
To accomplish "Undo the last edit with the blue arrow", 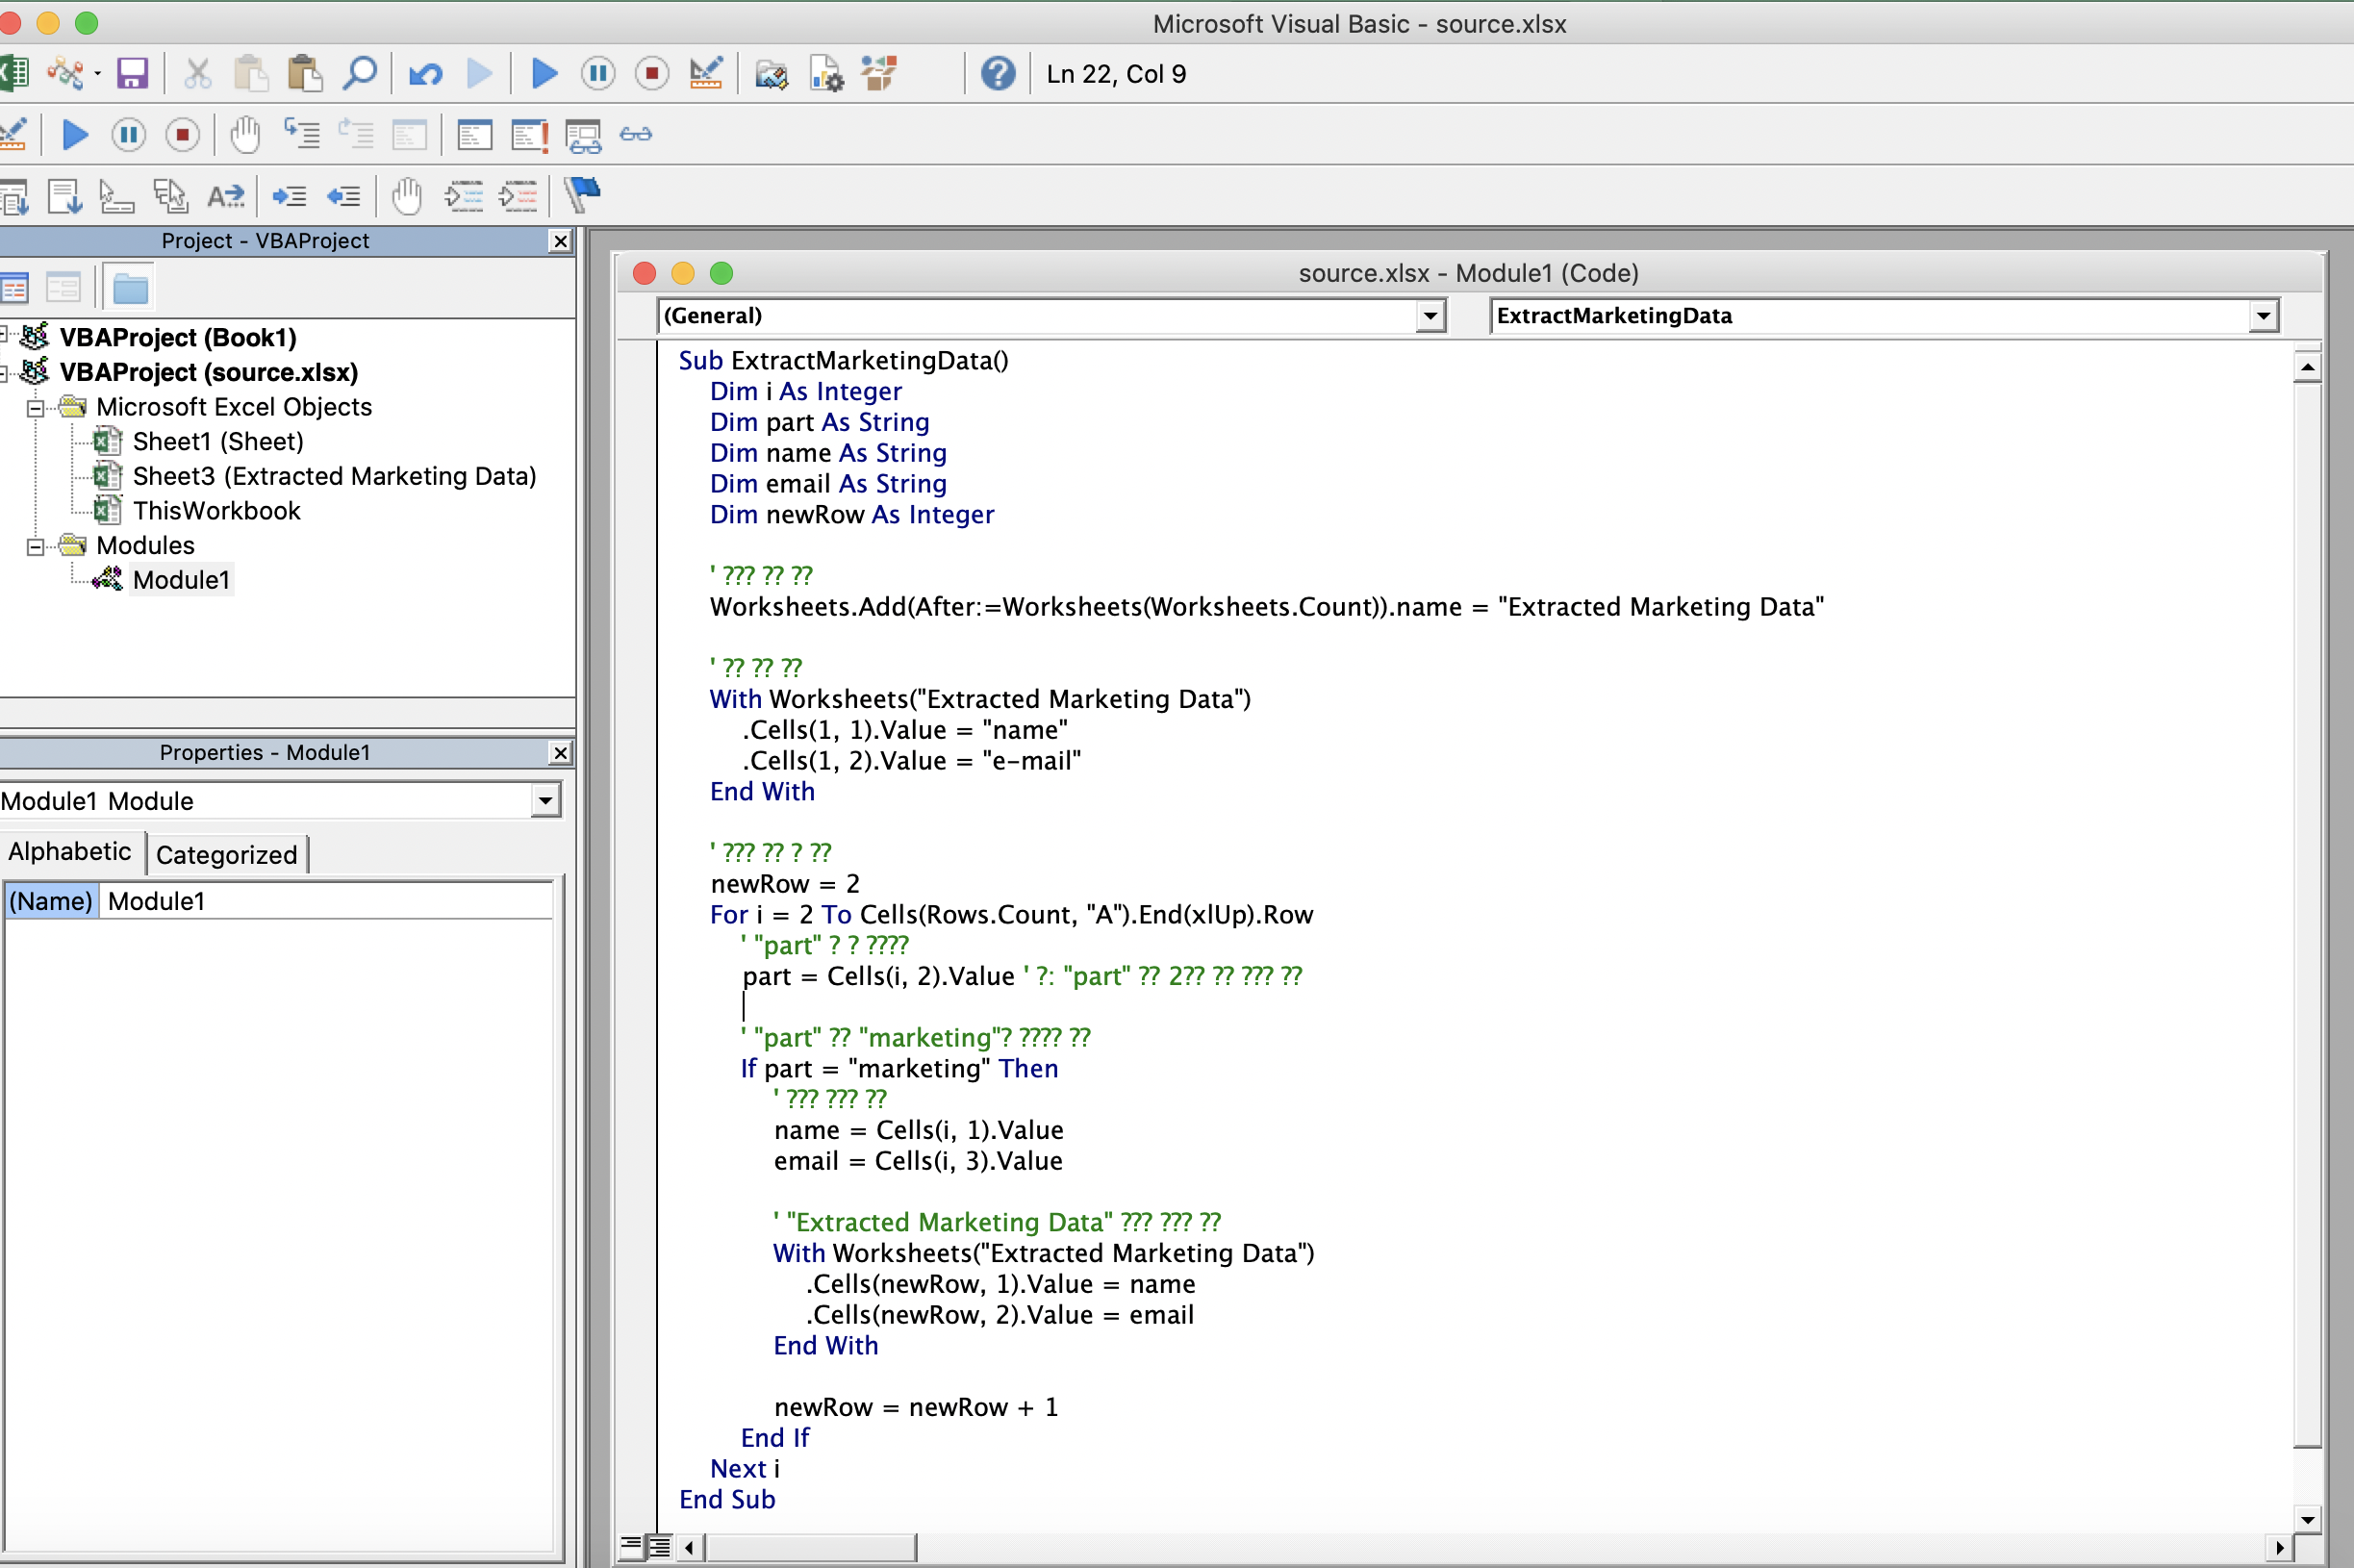I will 425,73.
